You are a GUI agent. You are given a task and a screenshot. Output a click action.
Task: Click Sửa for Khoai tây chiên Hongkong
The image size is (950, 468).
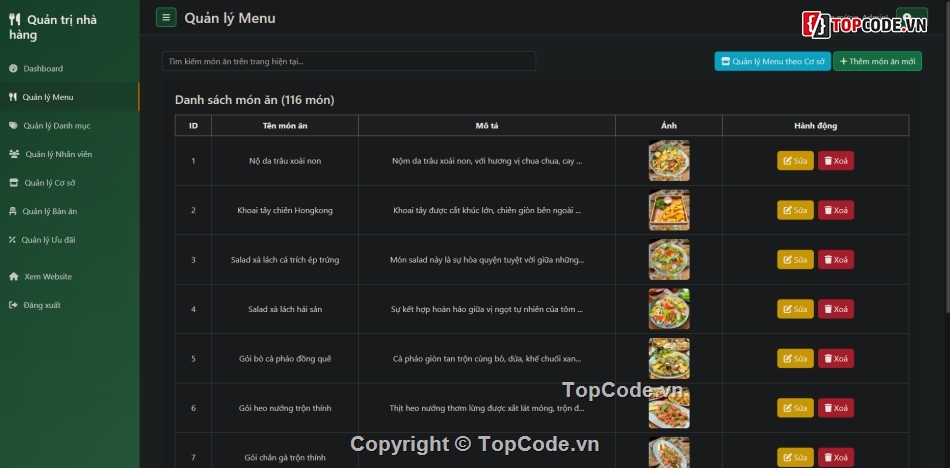[x=795, y=210]
